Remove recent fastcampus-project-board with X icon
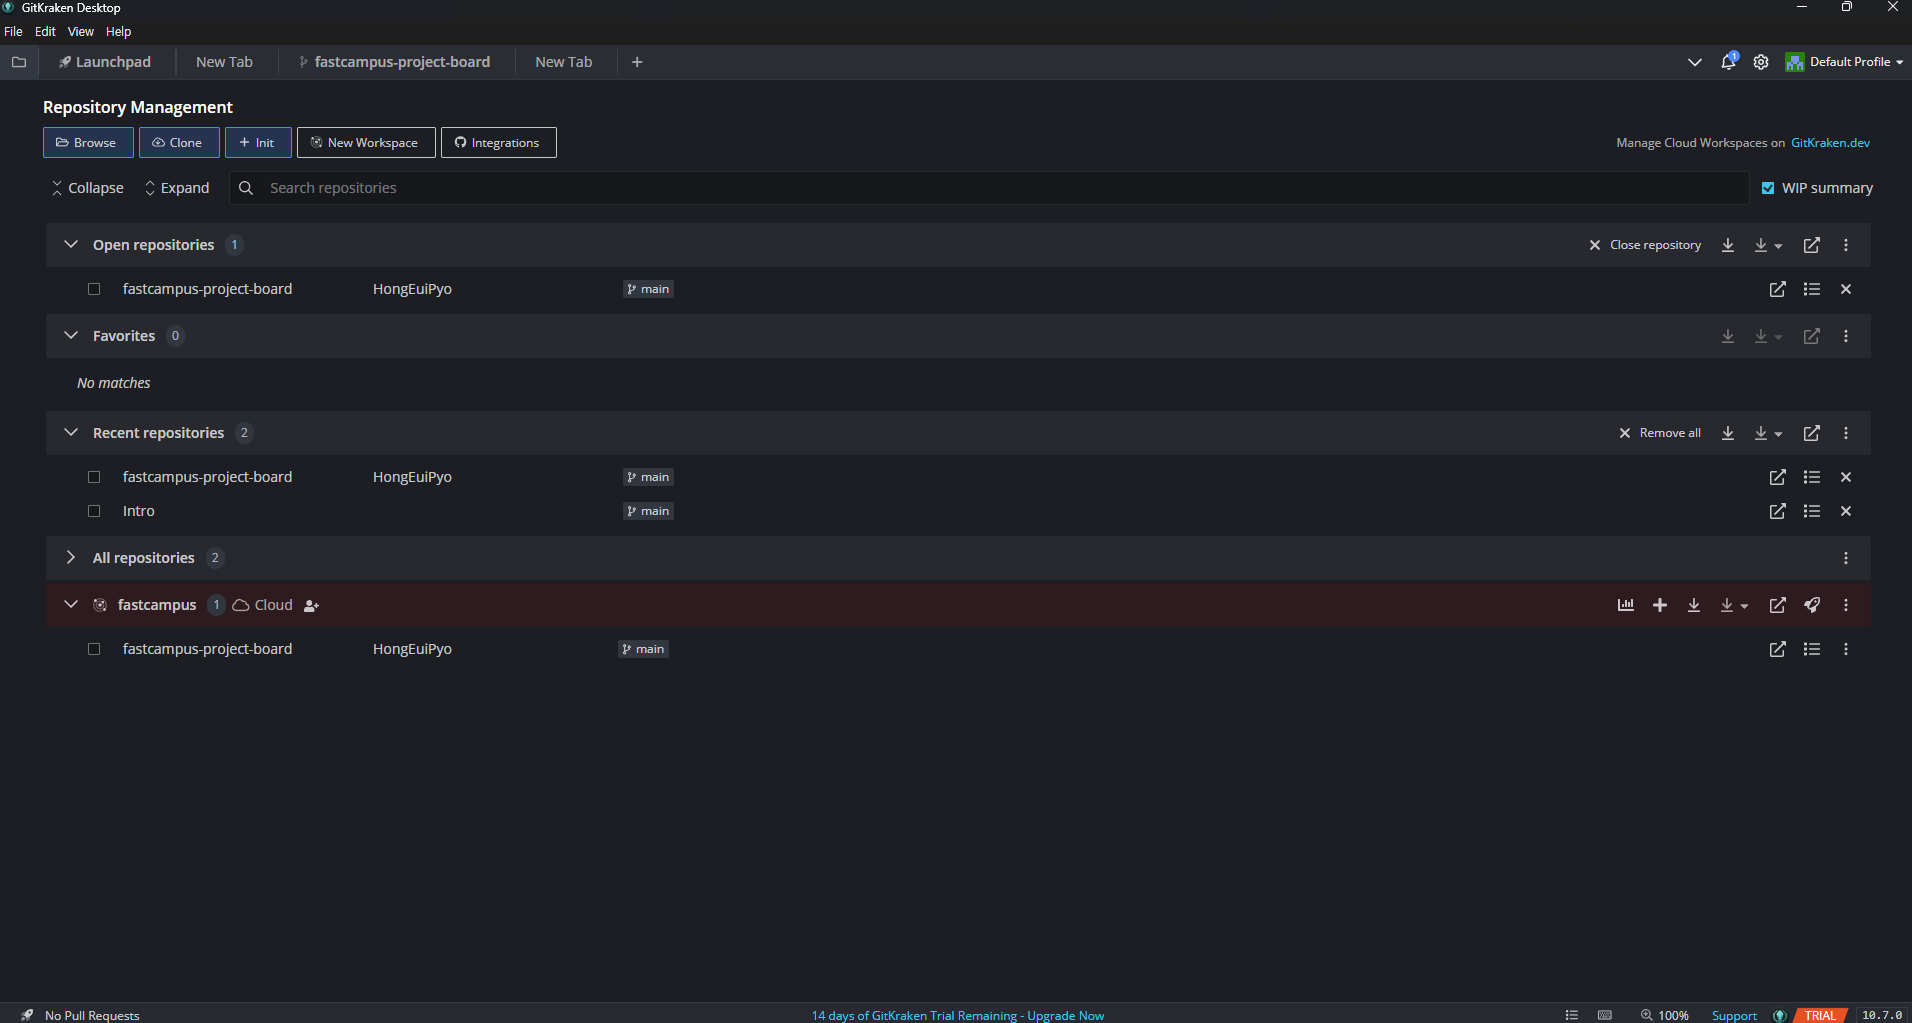This screenshot has width=1912, height=1023. pyautogui.click(x=1846, y=477)
